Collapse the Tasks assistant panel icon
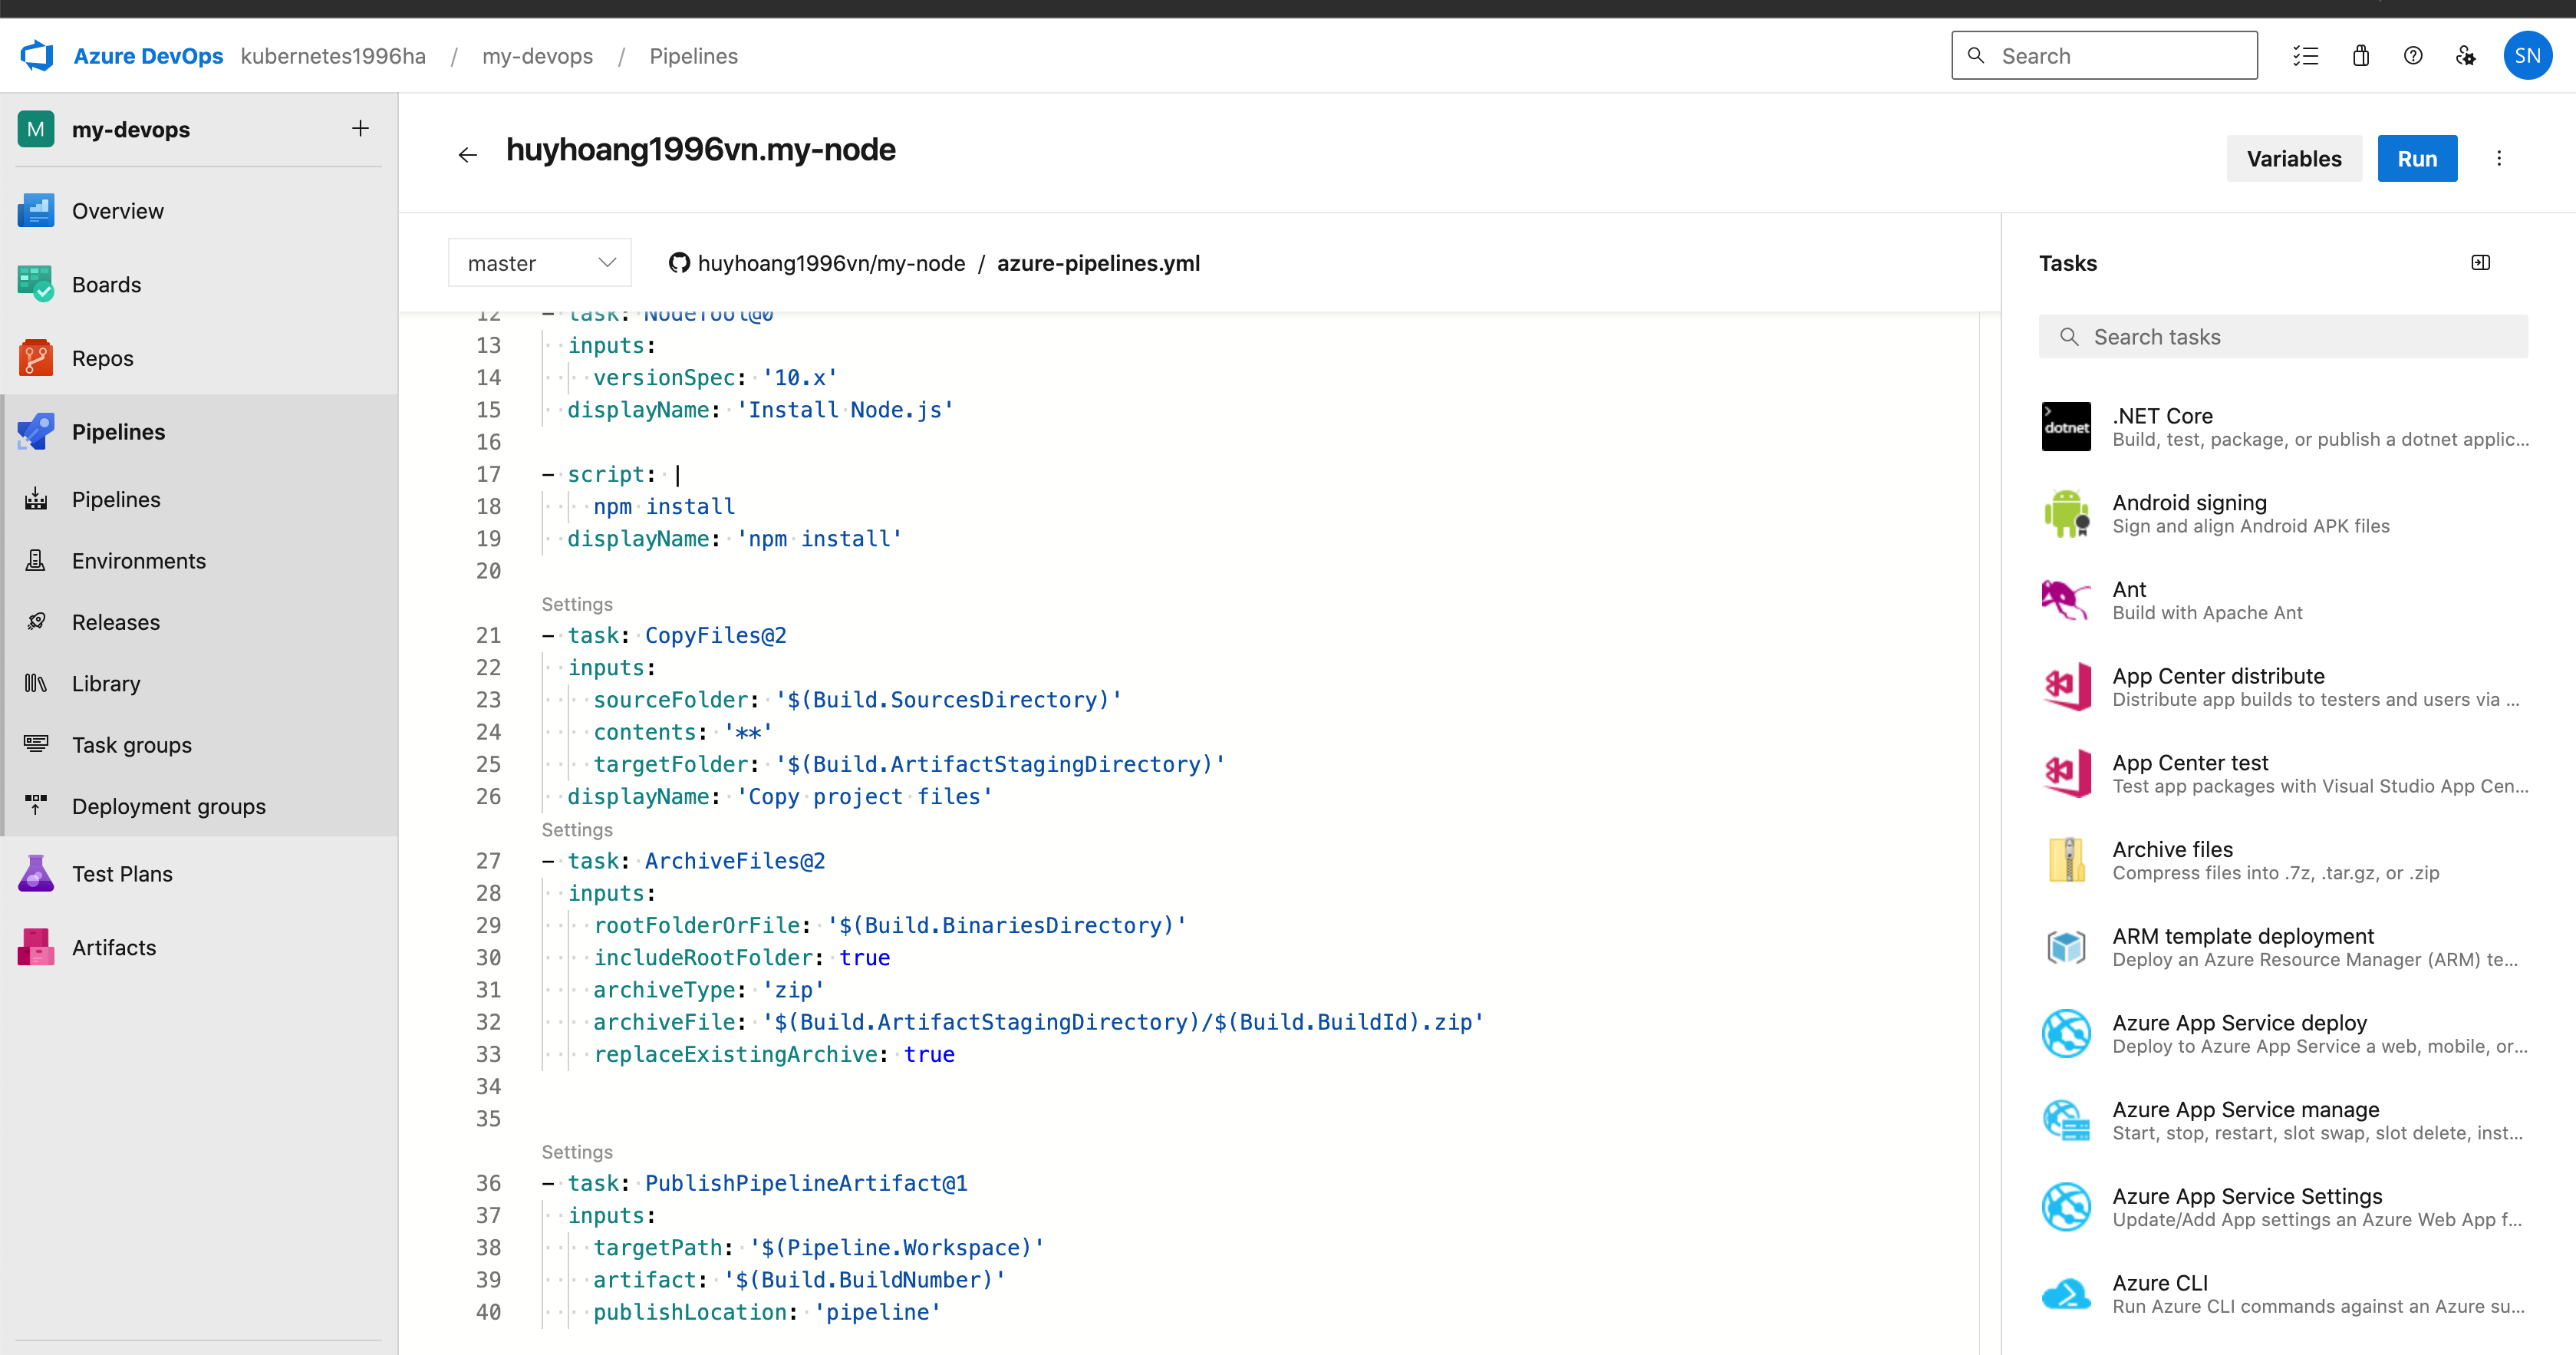This screenshot has width=2576, height=1355. 2481,263
